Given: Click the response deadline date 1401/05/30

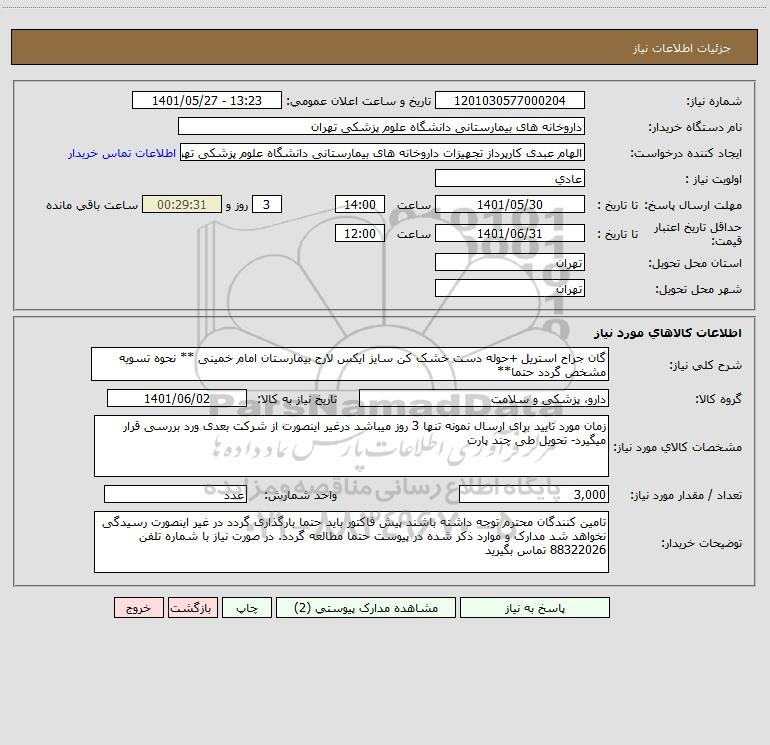Looking at the screenshot, I should (x=510, y=204).
